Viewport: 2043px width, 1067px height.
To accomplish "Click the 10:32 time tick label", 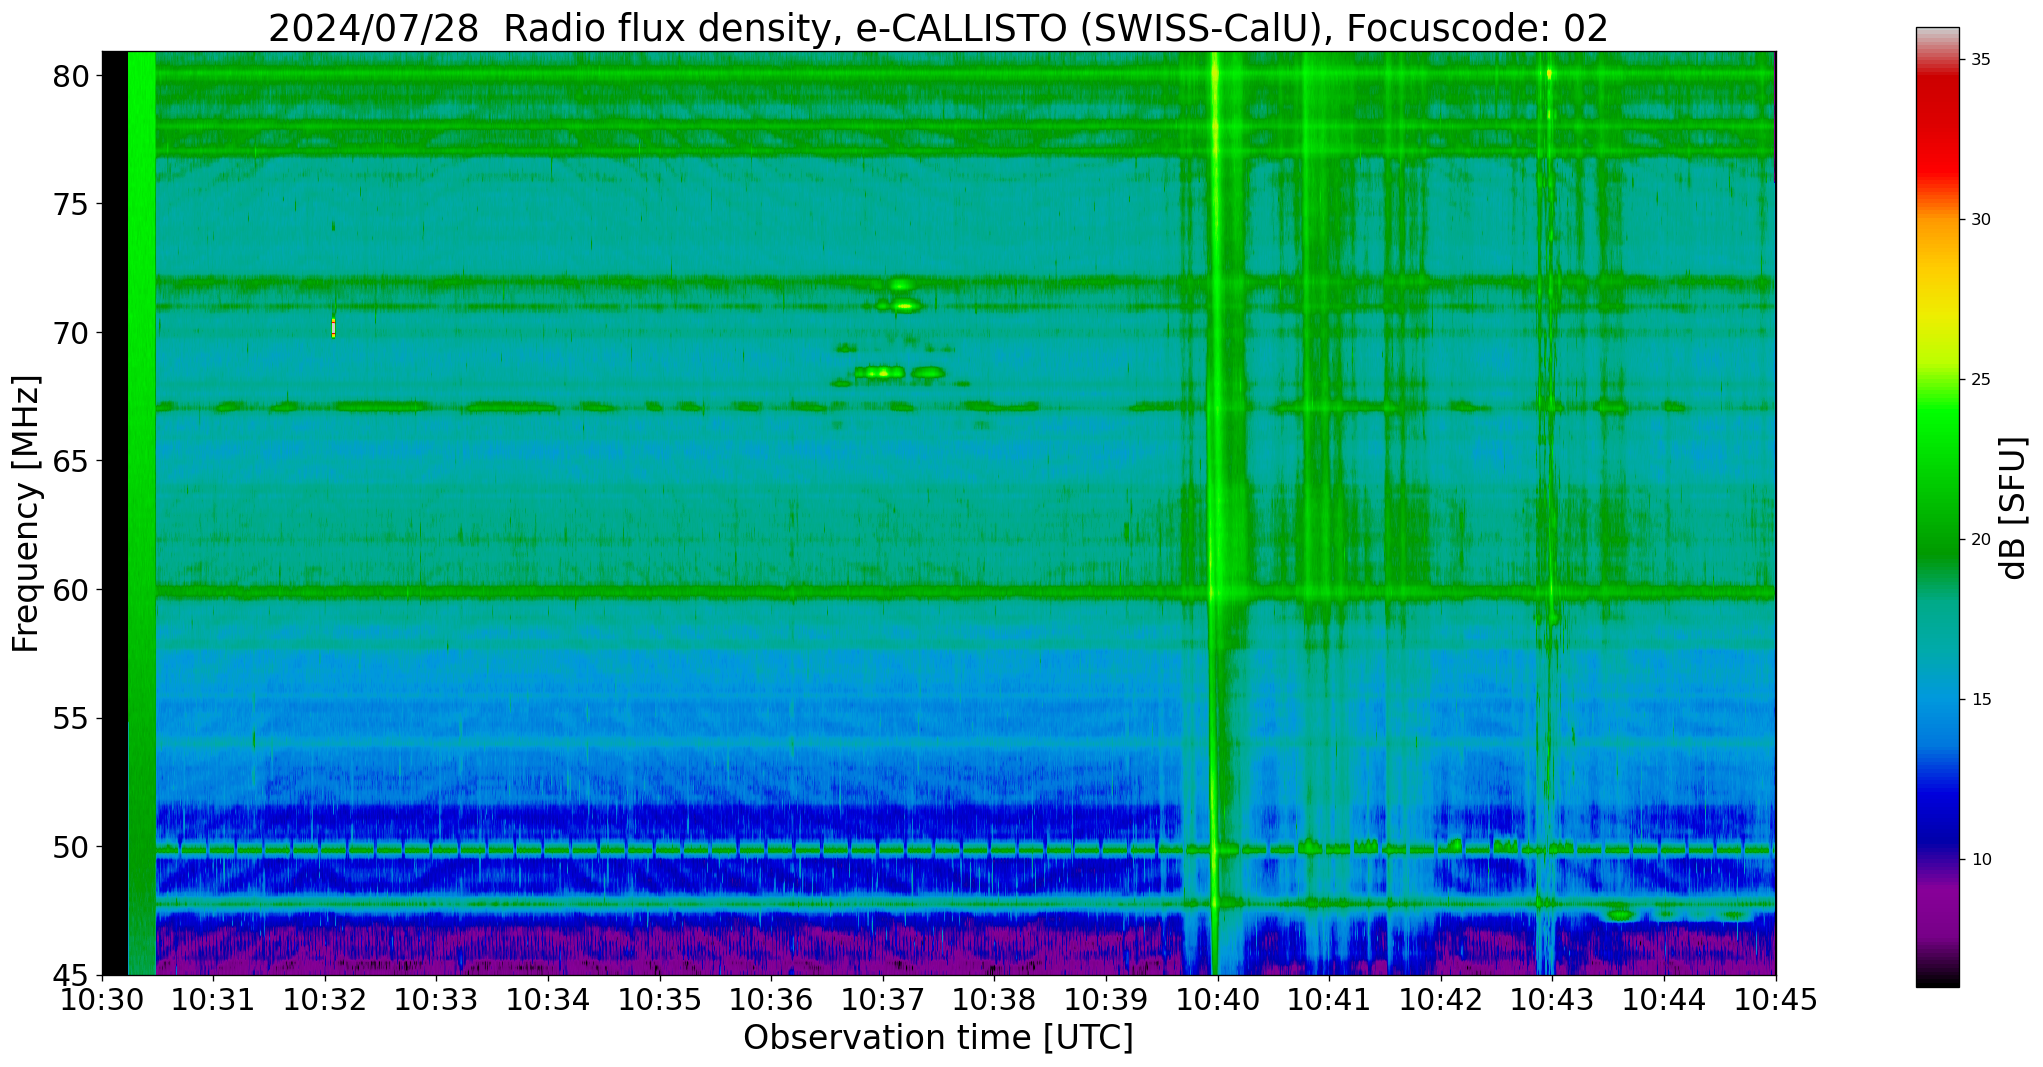I will 325,1000.
